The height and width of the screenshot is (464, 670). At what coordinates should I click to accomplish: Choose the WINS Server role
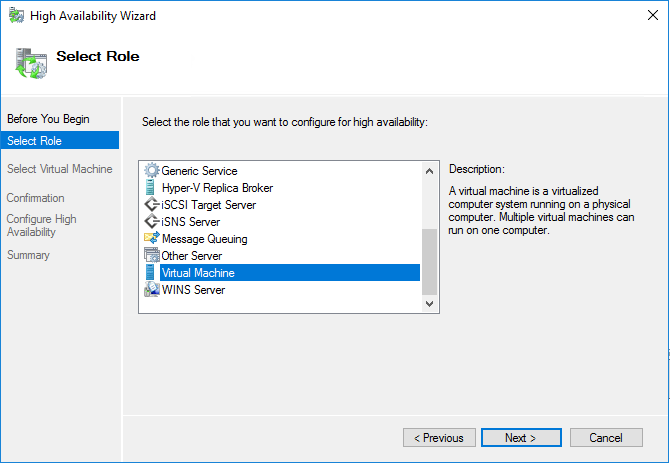click(x=193, y=290)
